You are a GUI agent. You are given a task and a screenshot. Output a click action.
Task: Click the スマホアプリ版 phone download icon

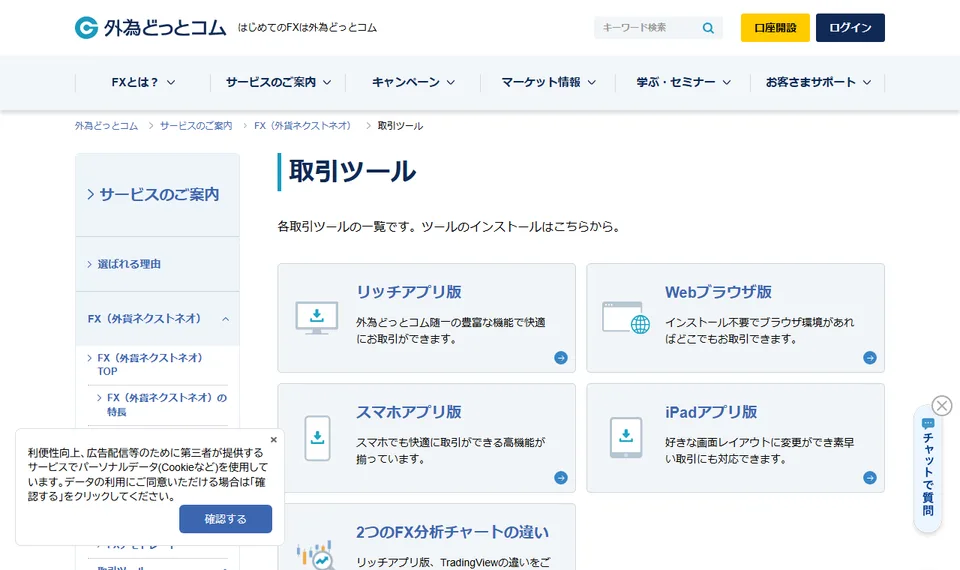[x=318, y=438]
